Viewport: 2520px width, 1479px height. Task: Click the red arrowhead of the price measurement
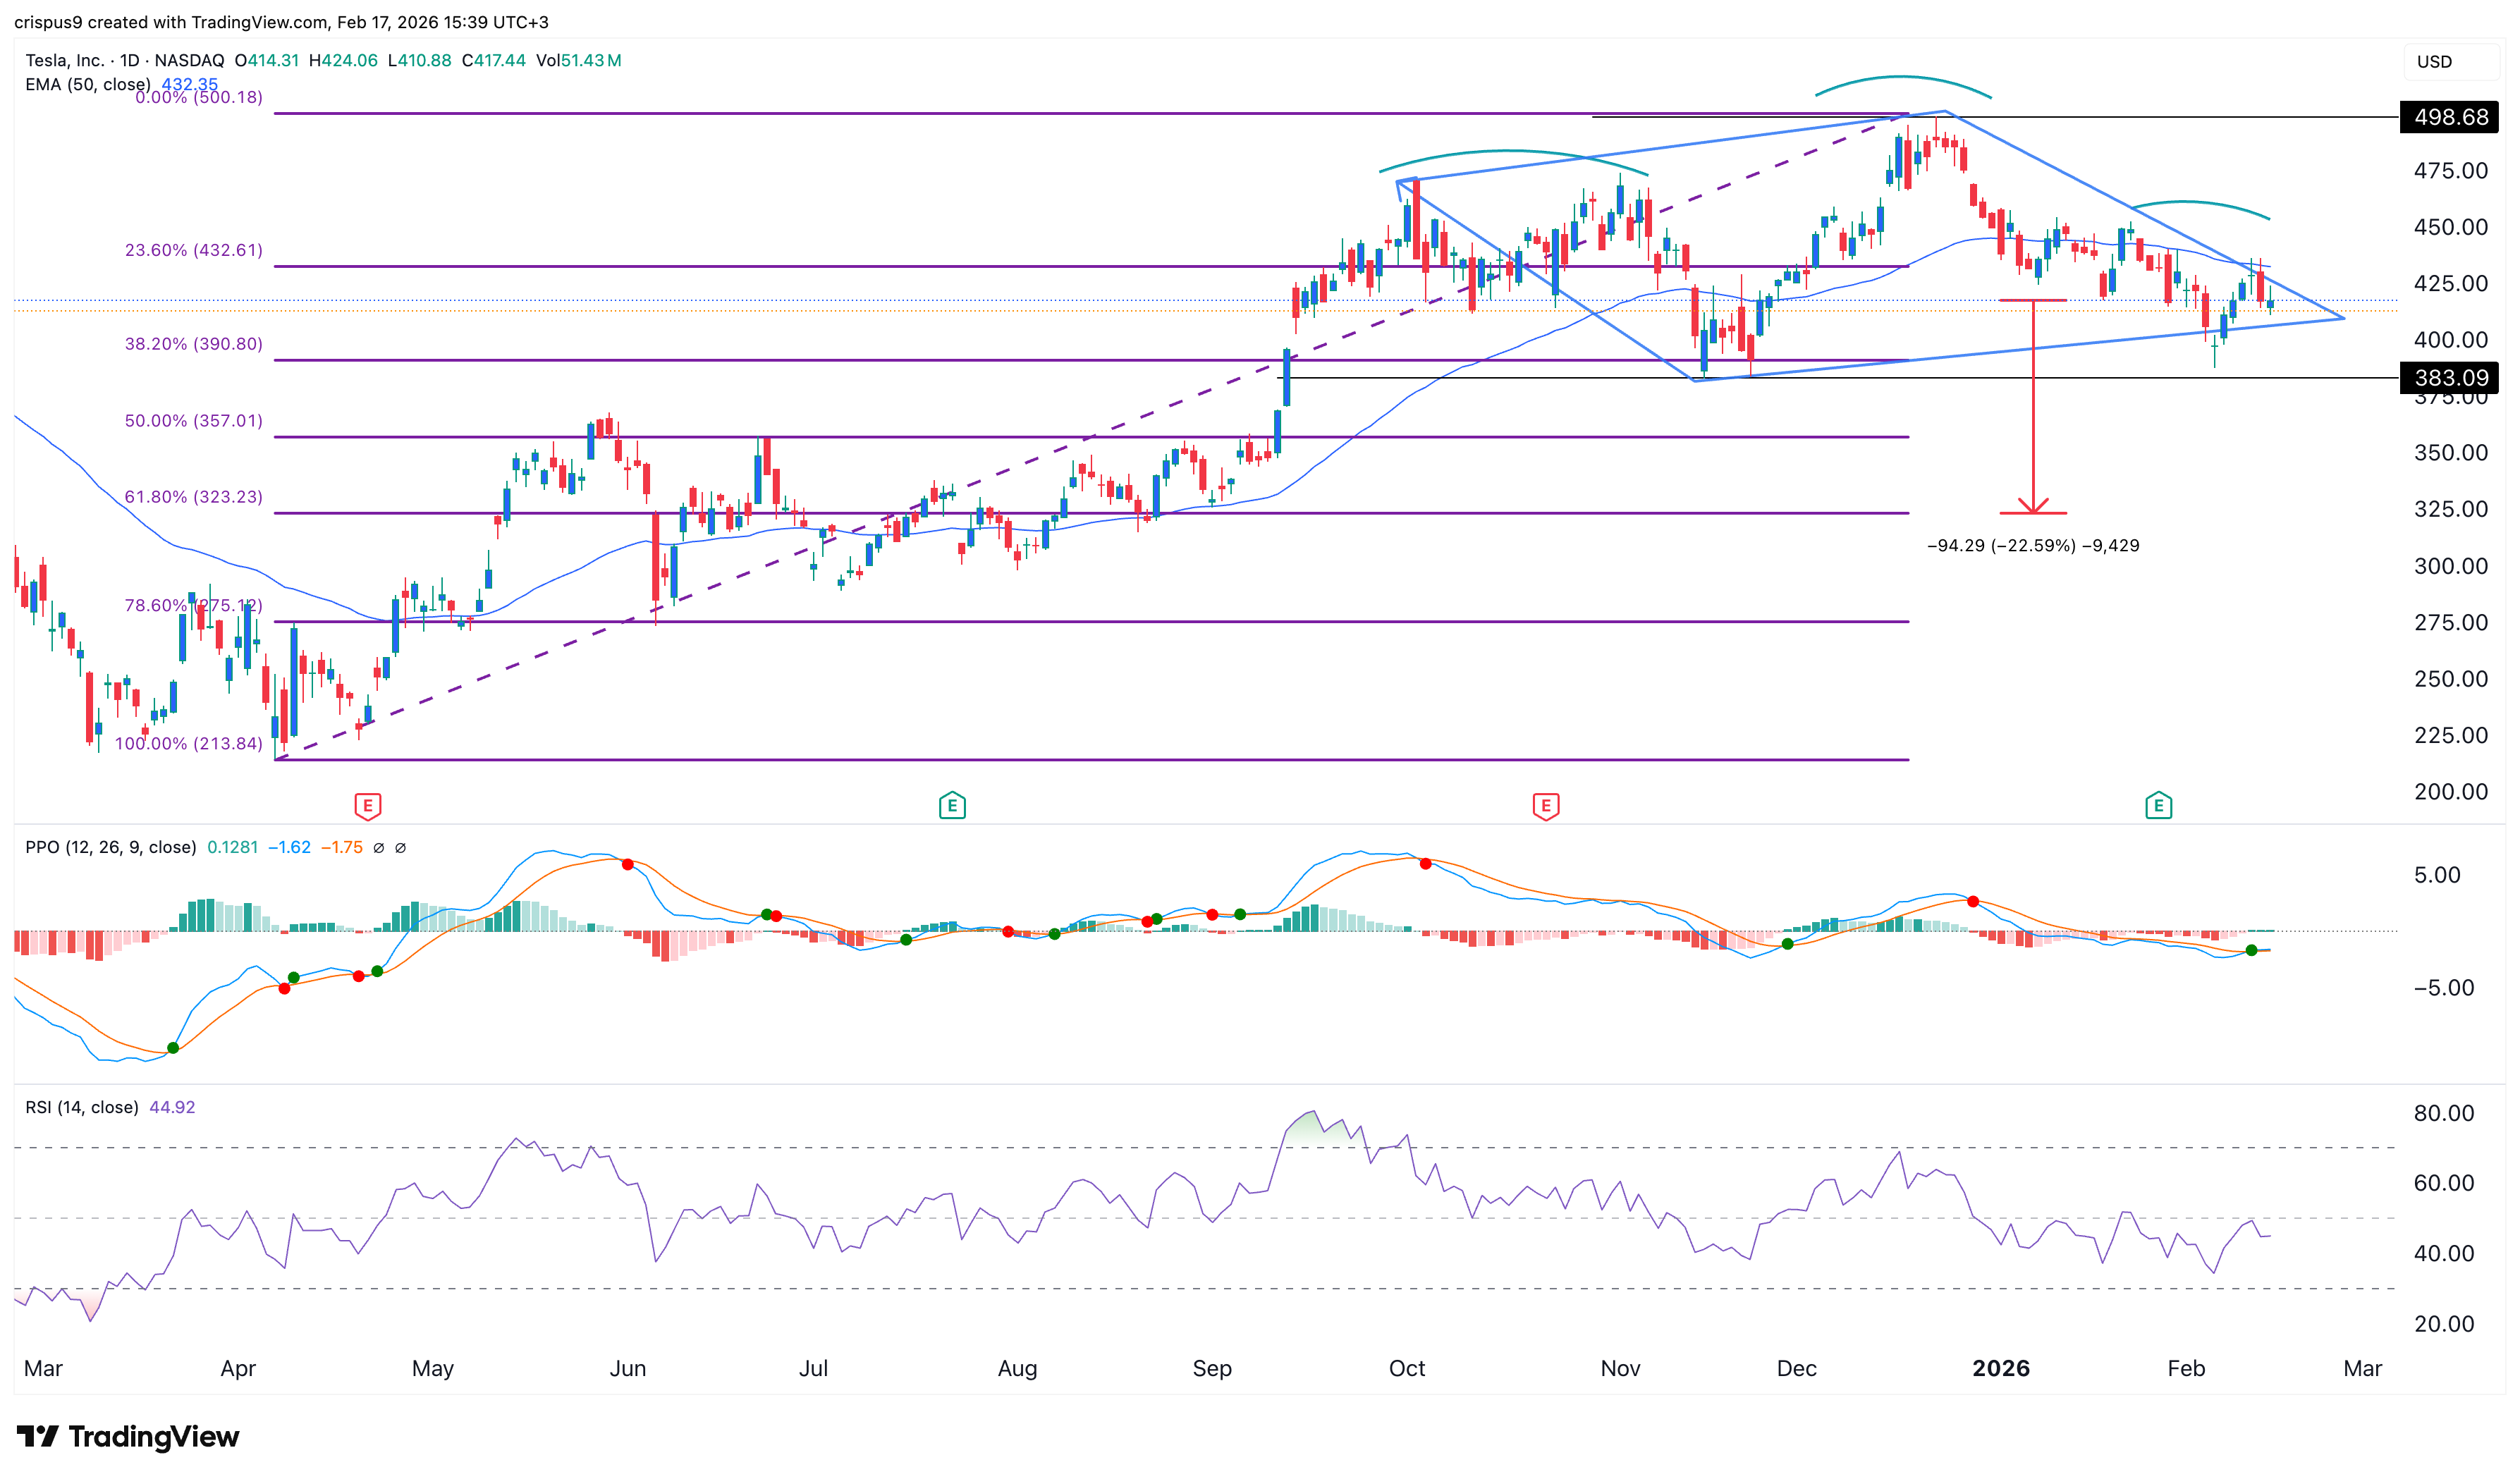point(2033,506)
